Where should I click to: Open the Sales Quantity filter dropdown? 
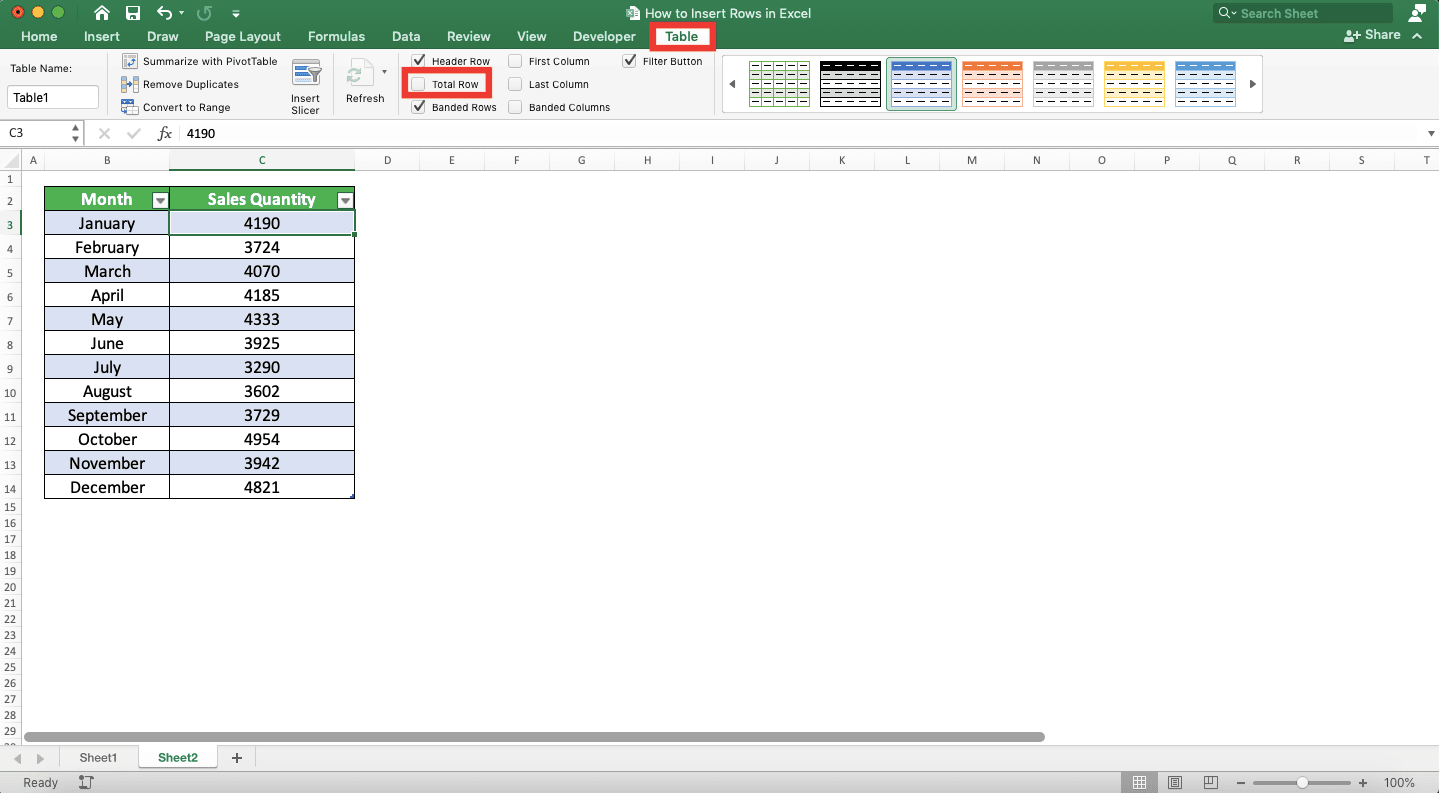(344, 199)
